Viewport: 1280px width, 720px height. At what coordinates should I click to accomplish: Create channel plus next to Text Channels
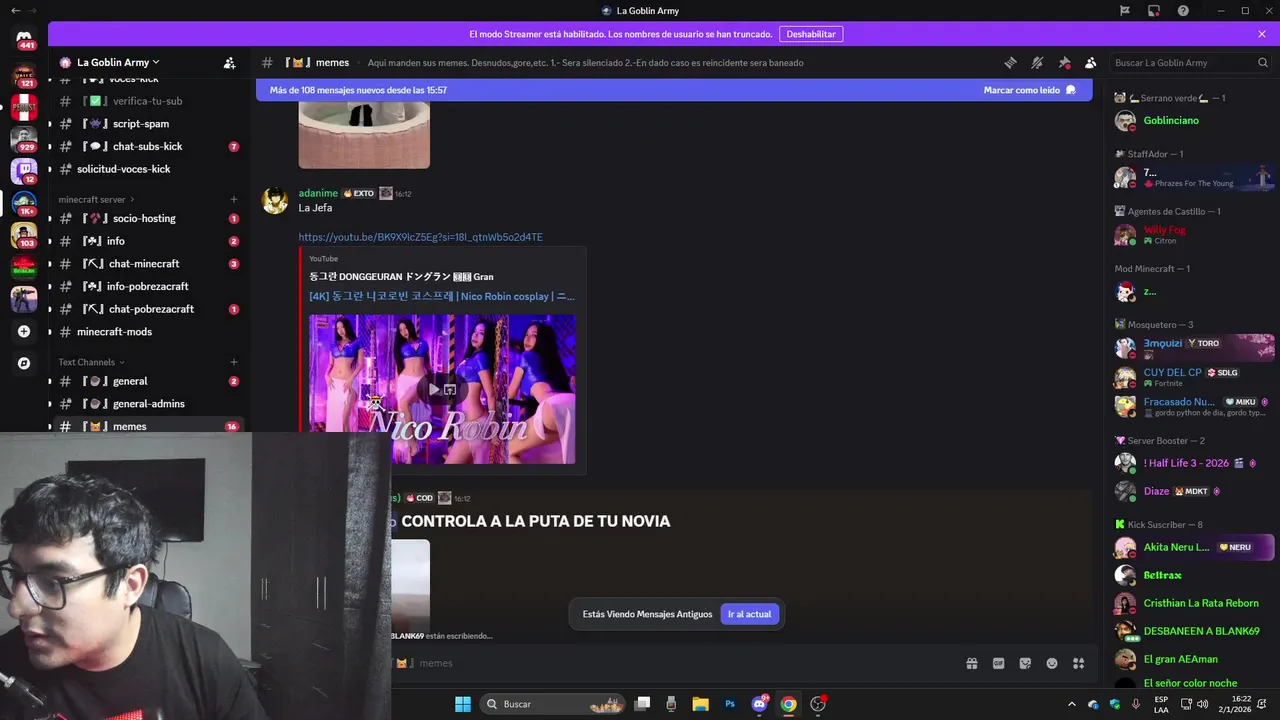pos(234,362)
